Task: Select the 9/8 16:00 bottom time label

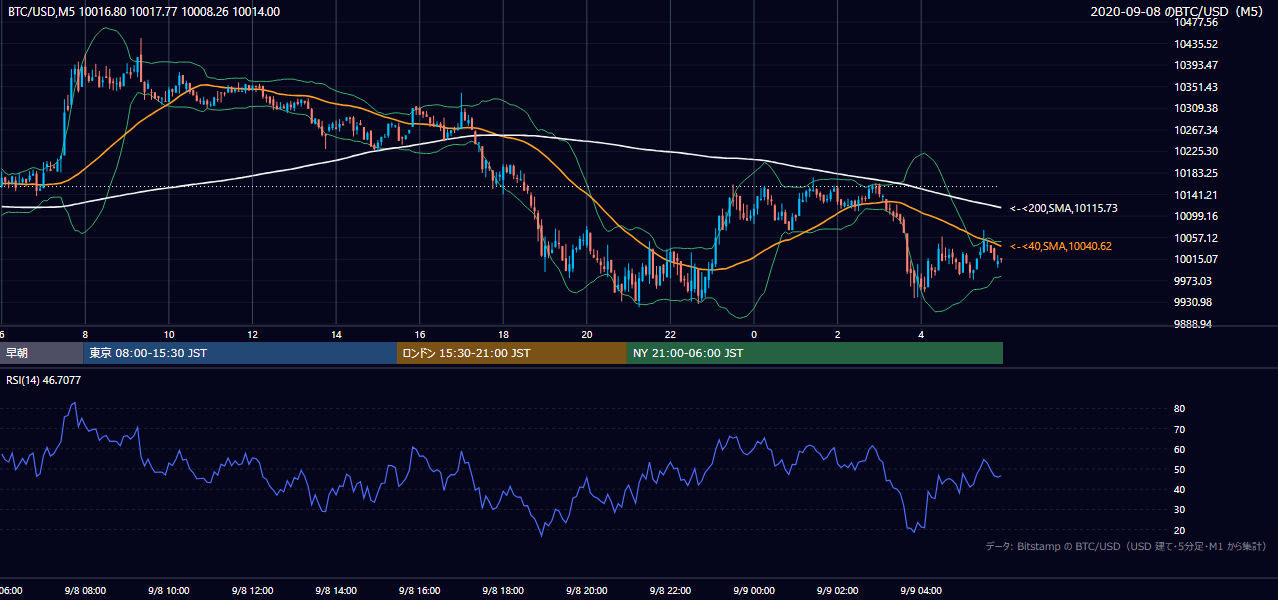Action: pyautogui.click(x=420, y=590)
